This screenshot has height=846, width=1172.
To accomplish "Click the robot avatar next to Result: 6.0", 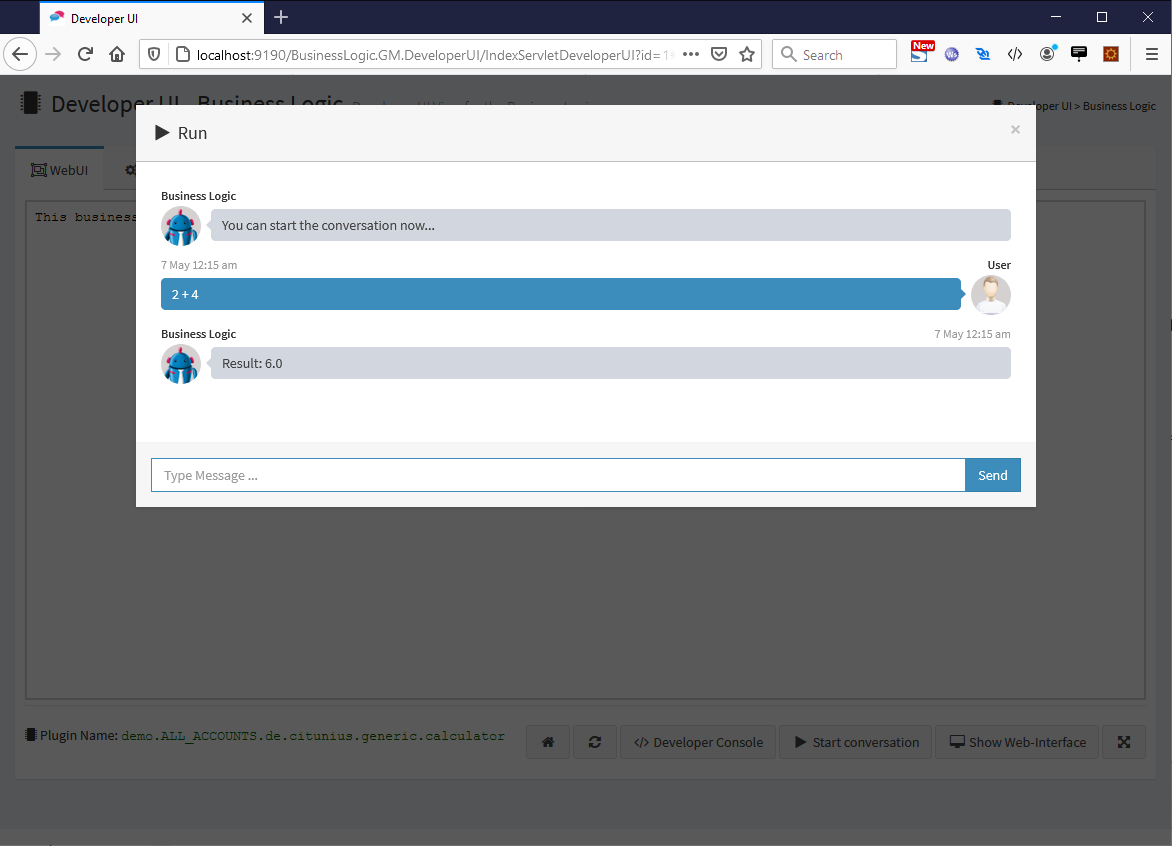I will [x=181, y=364].
